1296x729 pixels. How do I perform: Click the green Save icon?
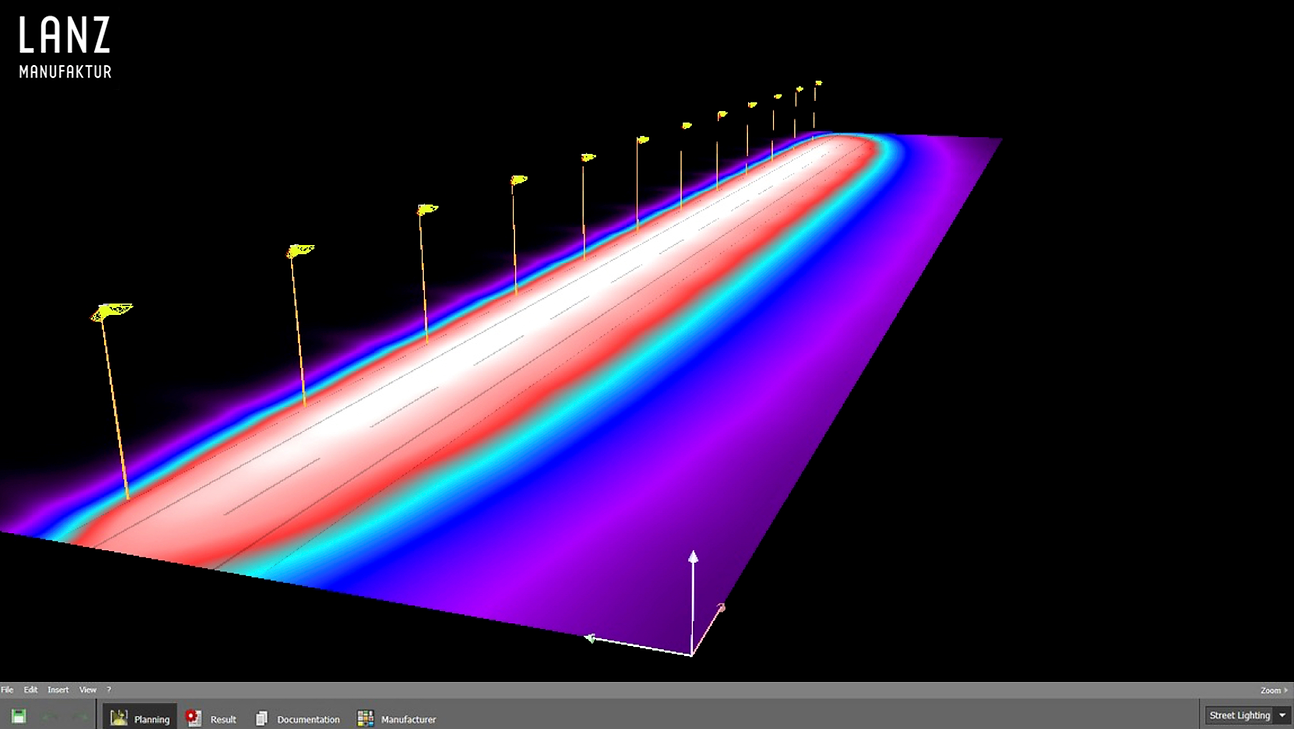click(x=19, y=716)
